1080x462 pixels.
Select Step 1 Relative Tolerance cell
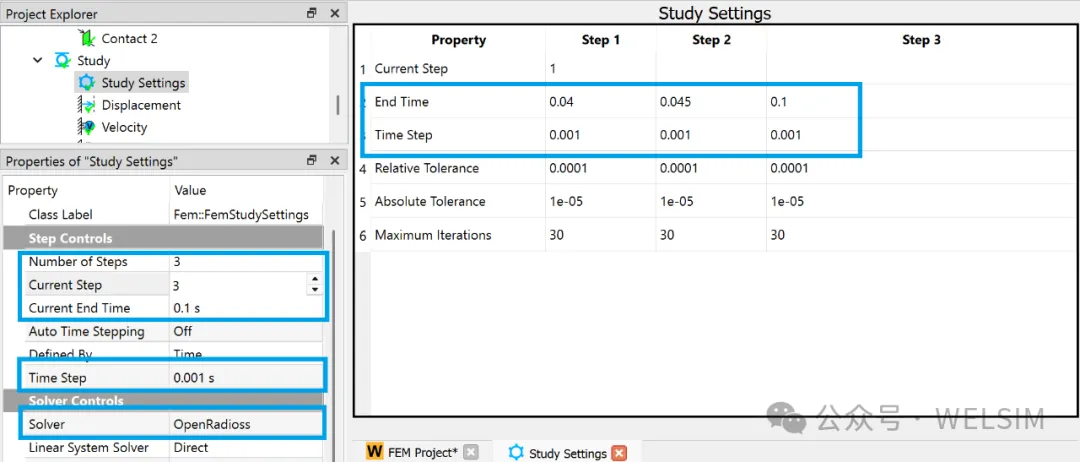point(601,168)
